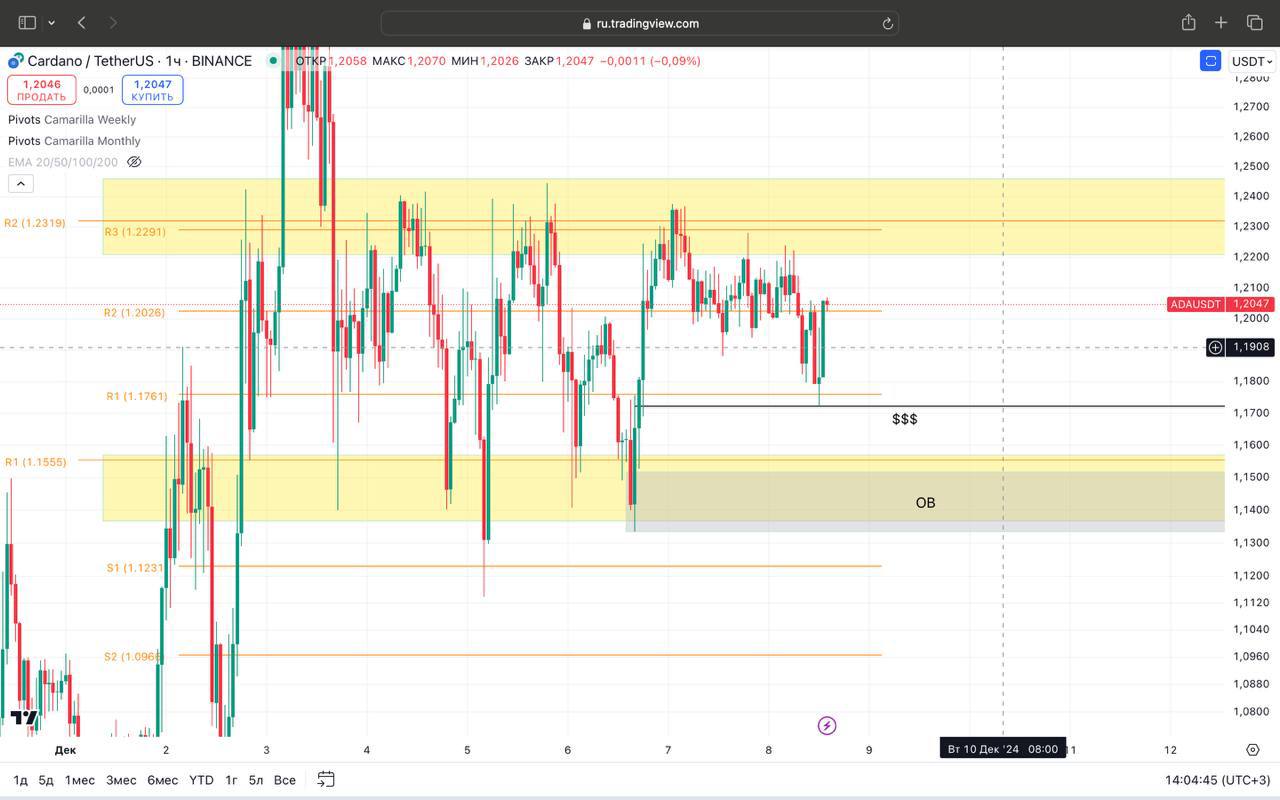1280x800 pixels.
Task: Click the S2 pivot label
Action: 132,657
